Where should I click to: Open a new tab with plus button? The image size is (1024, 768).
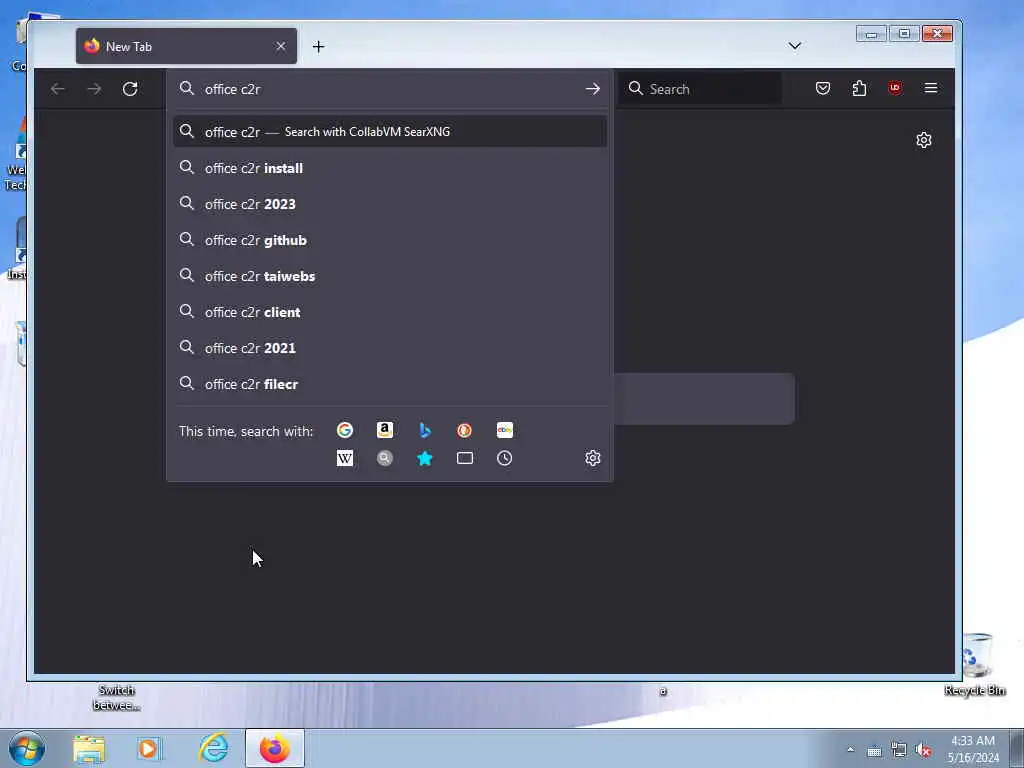(318, 46)
